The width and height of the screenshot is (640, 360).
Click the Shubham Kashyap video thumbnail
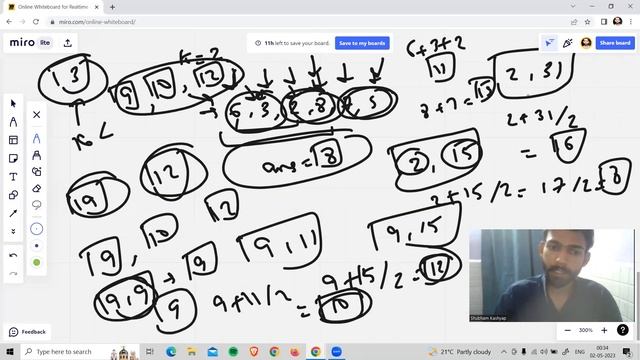pos(552,276)
